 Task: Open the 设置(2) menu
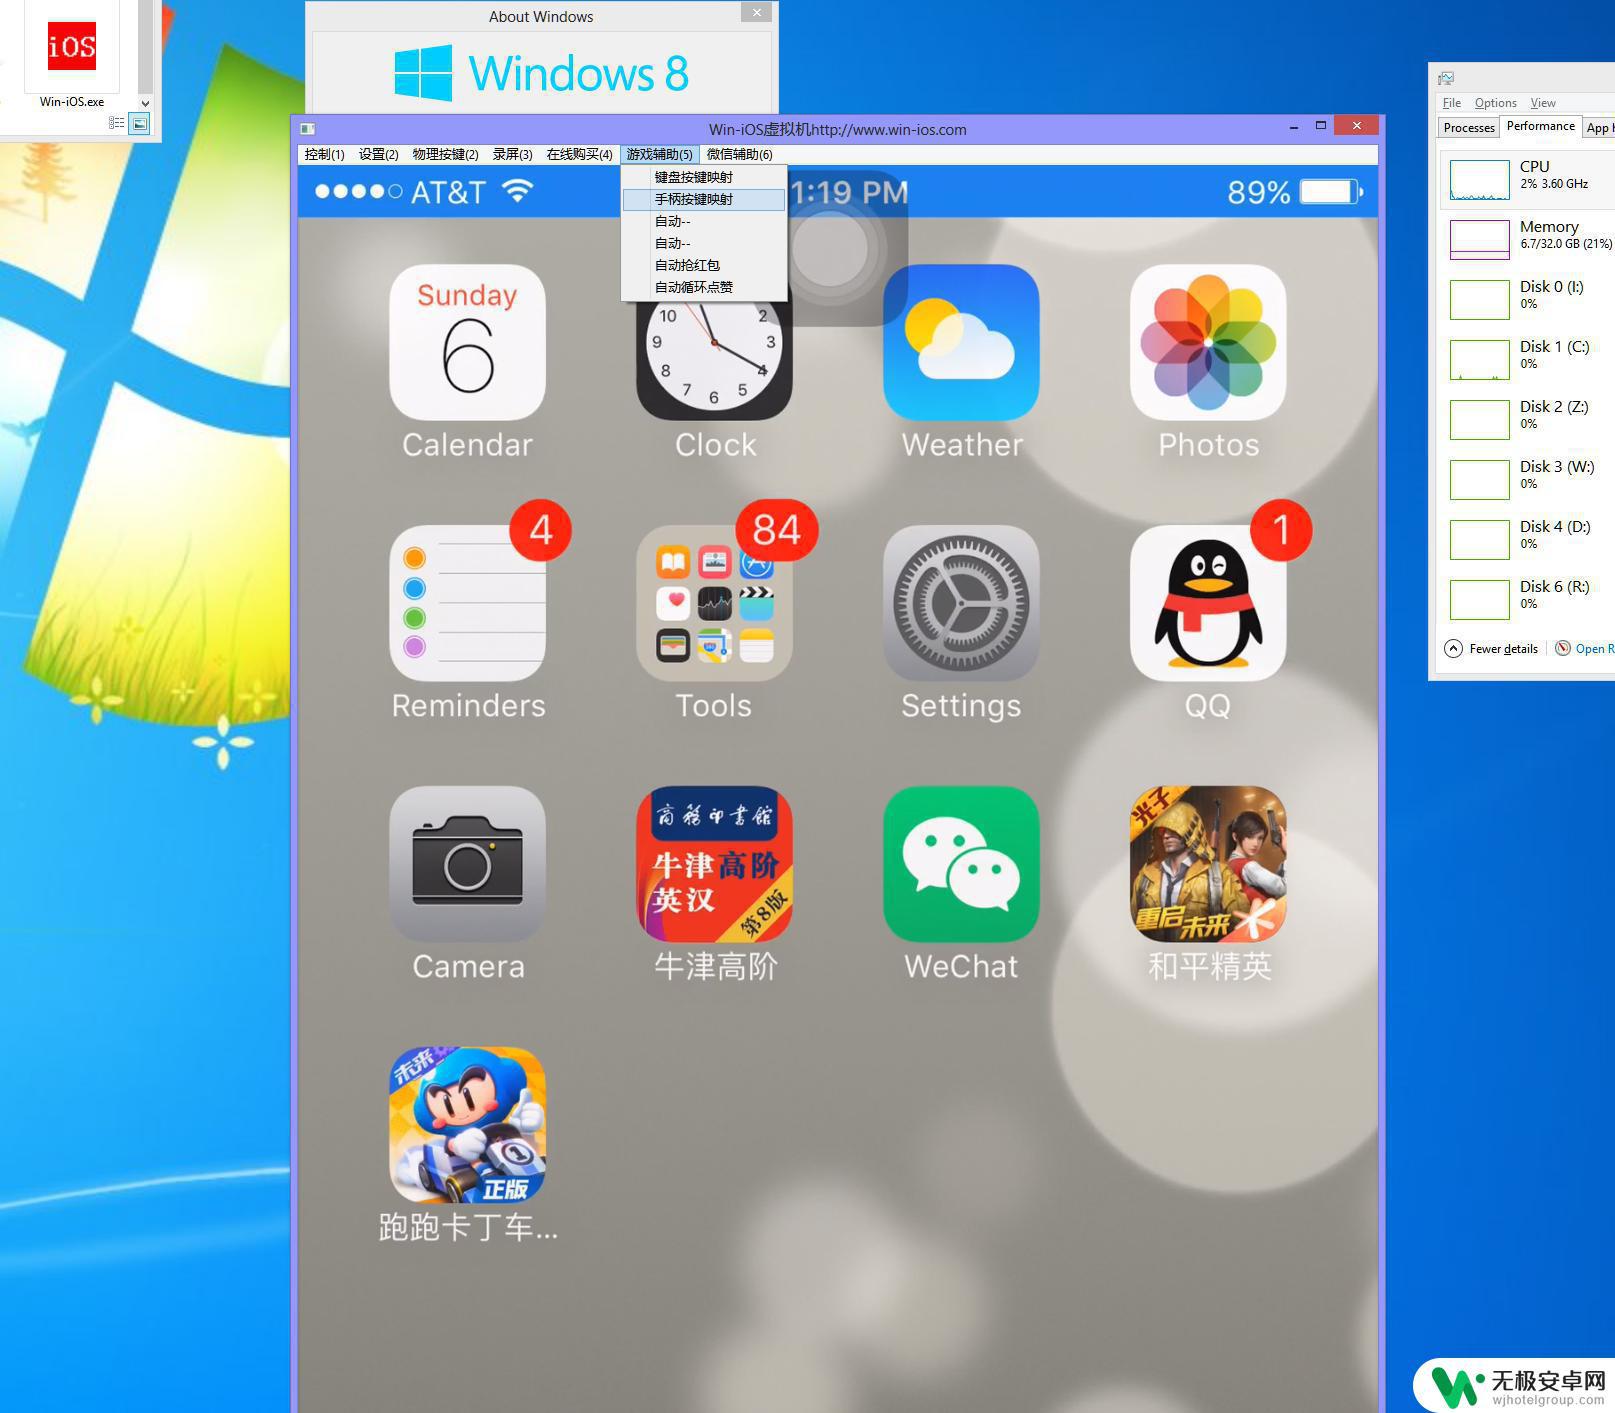coord(378,154)
